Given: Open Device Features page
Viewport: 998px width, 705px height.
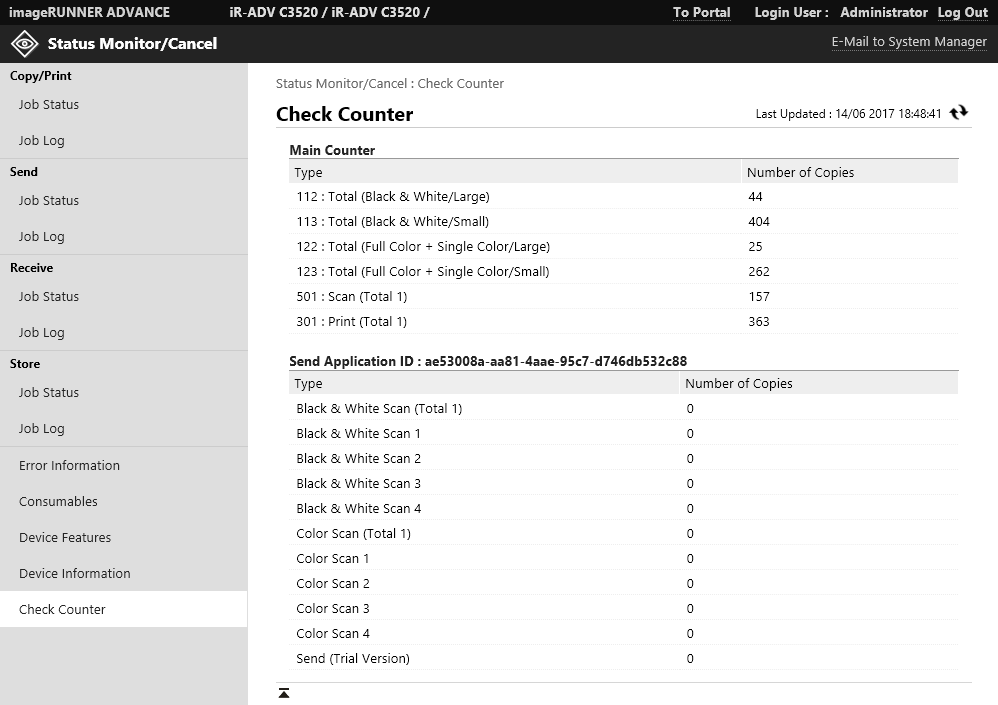Looking at the screenshot, I should (65, 538).
